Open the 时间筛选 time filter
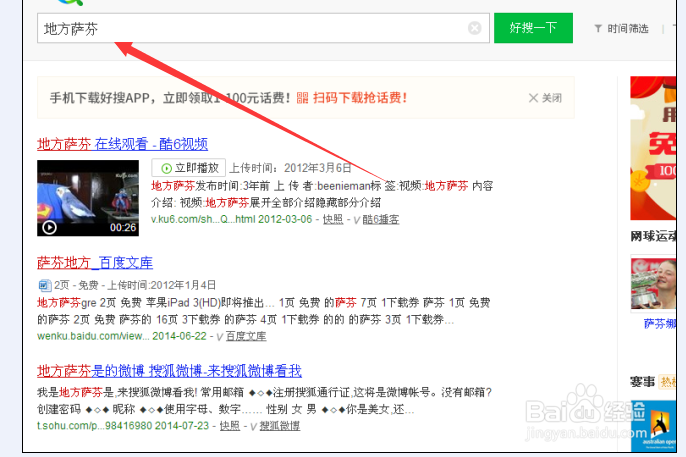 pyautogui.click(x=627, y=29)
